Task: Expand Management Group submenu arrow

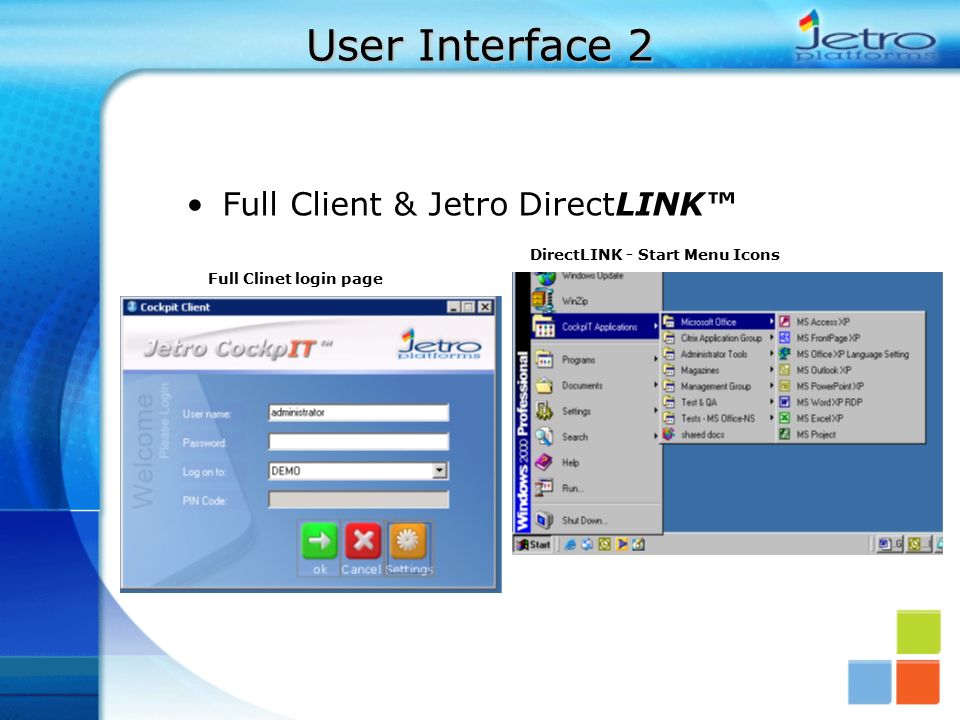Action: point(771,386)
